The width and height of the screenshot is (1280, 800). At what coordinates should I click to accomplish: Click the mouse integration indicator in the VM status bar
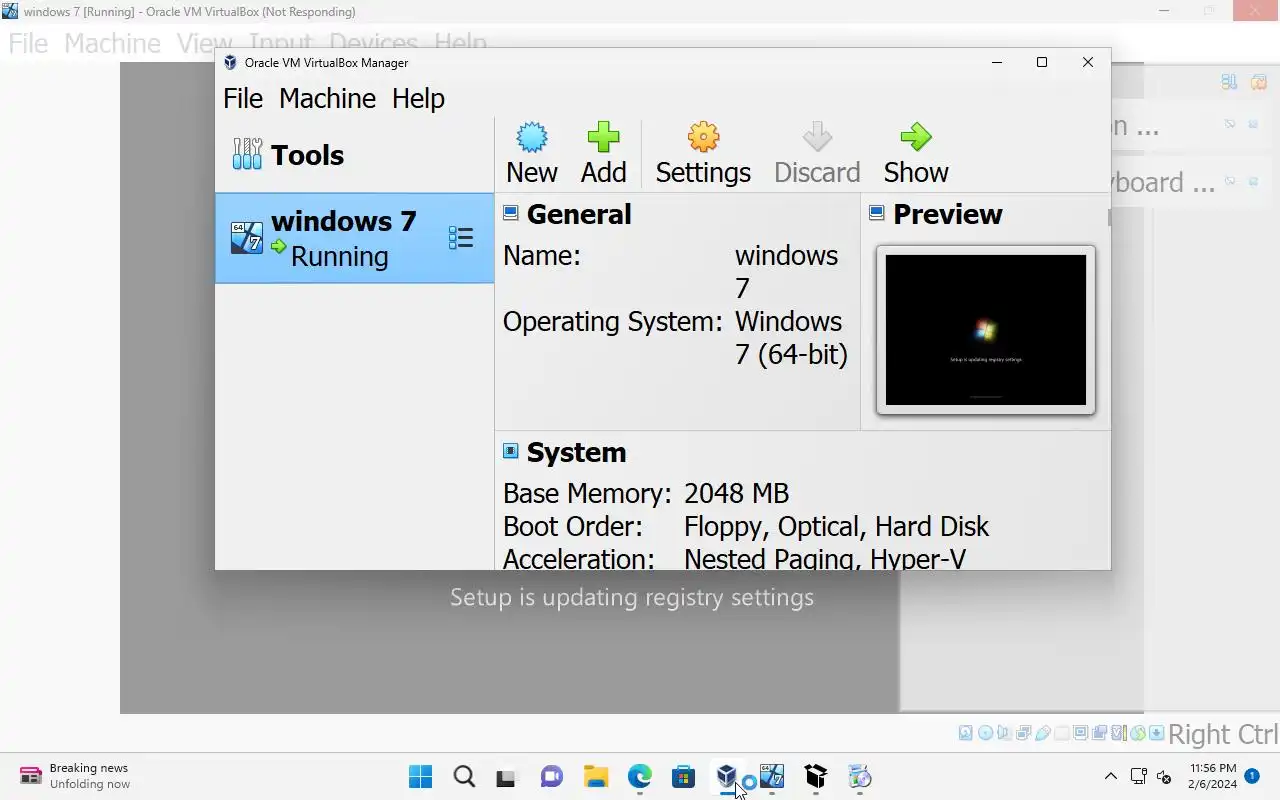pos(1138,733)
